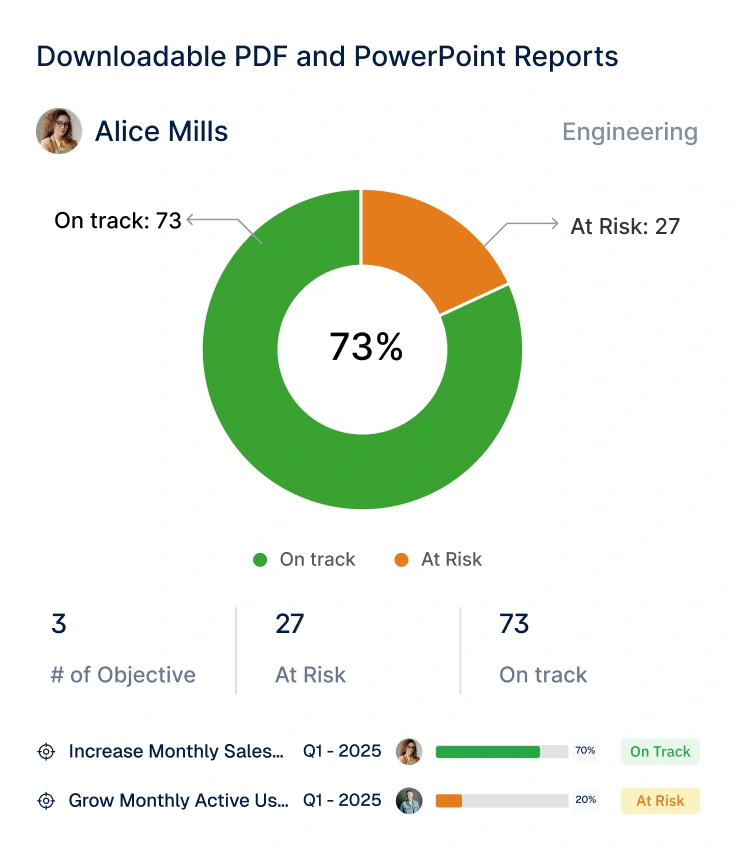Open the Q1 - 2025 period on the sales row

tap(342, 751)
